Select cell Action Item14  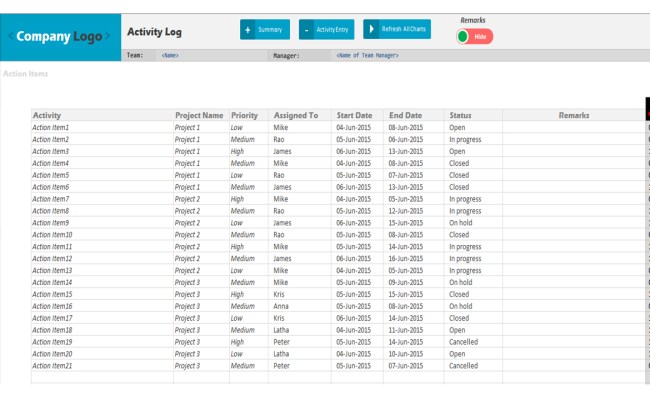click(102, 282)
